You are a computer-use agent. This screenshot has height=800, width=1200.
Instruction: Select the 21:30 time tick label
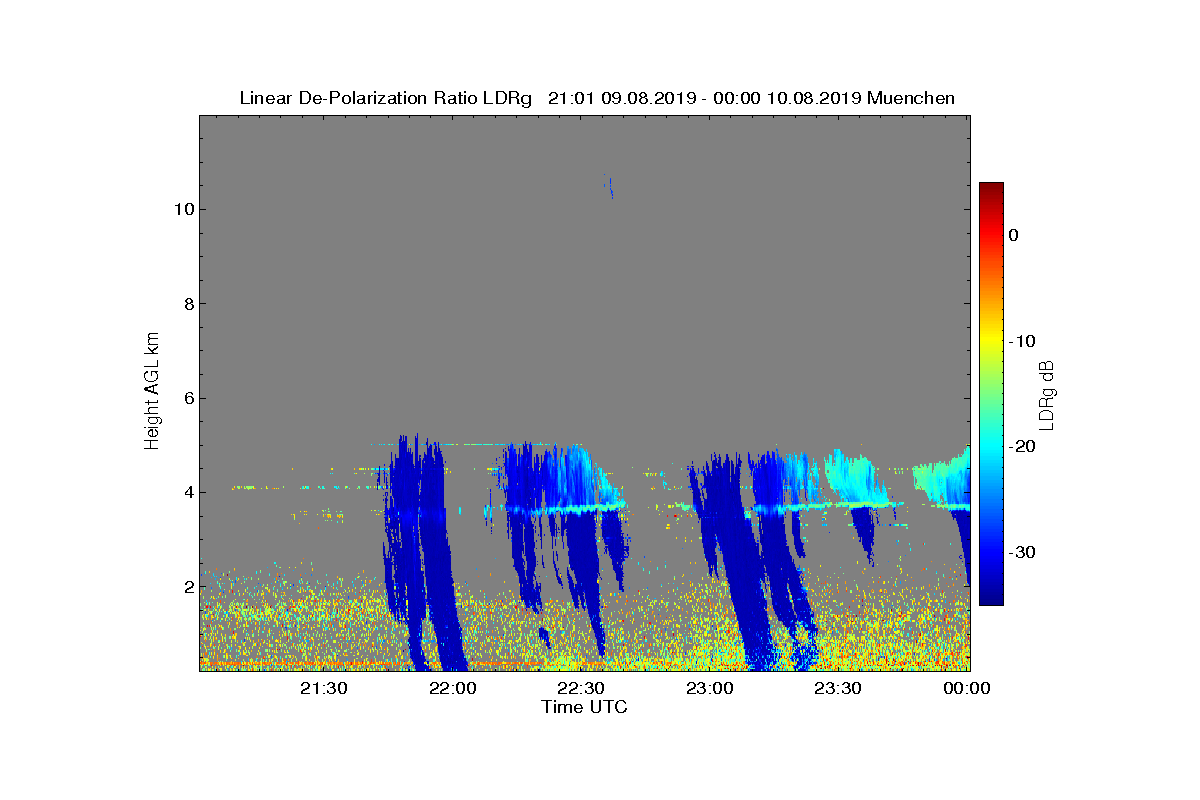point(324,688)
